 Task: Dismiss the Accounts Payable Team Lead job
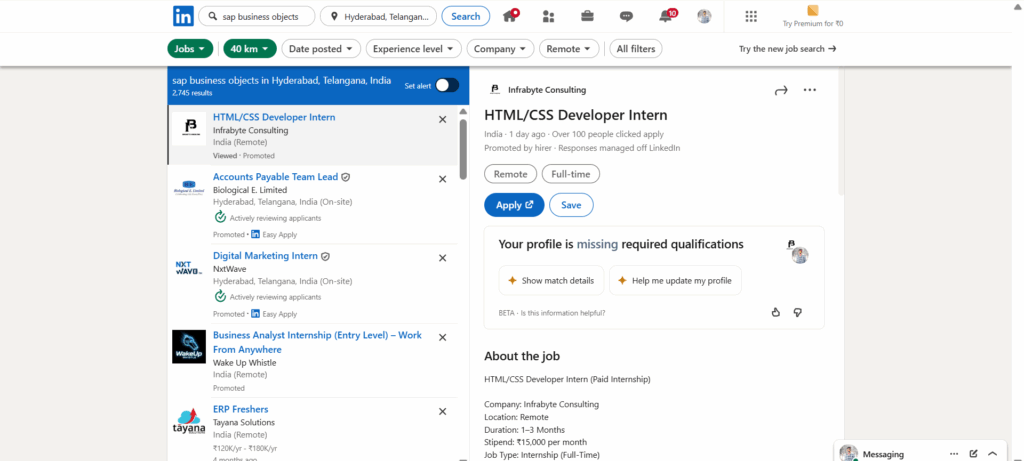click(442, 179)
